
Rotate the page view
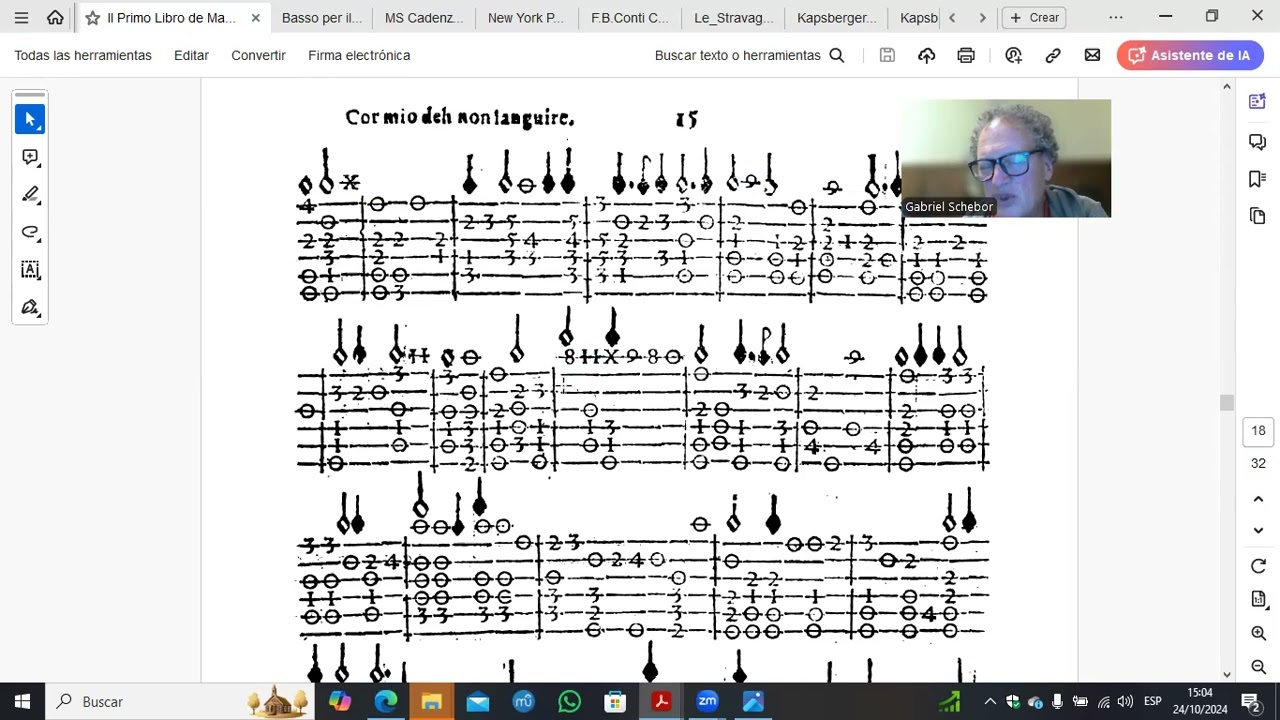point(1258,566)
